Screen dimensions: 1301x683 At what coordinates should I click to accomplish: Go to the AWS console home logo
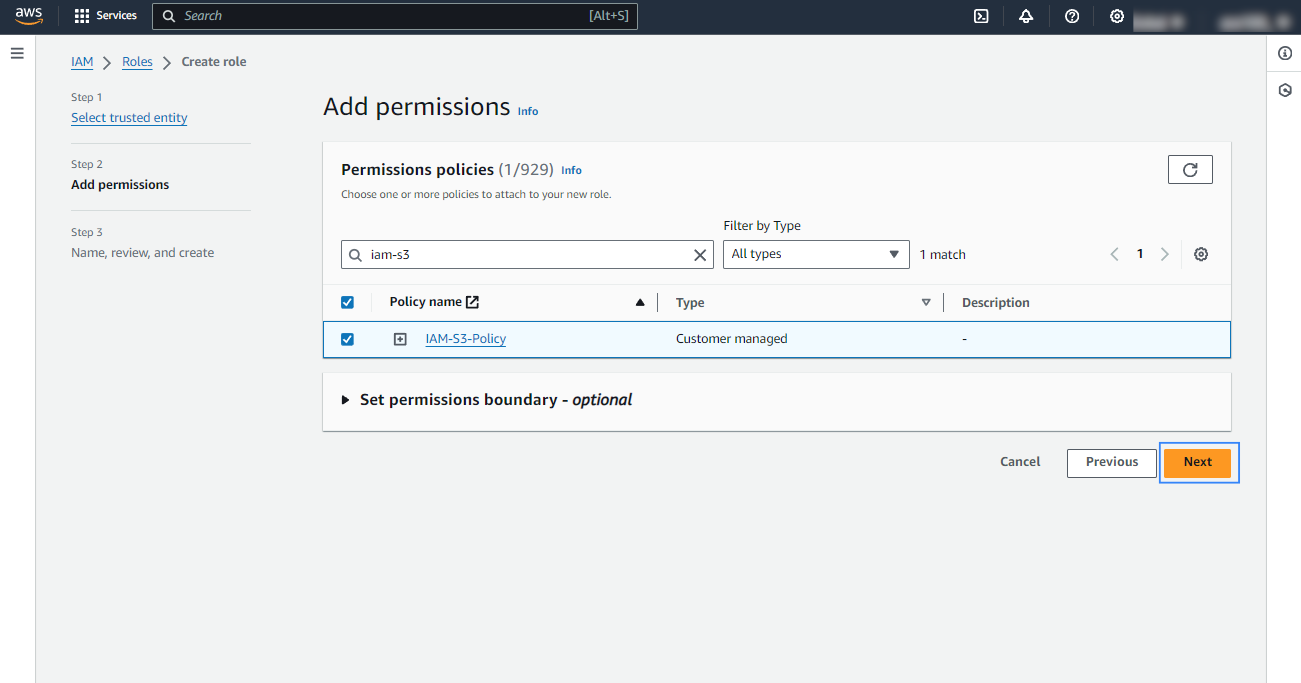(29, 15)
